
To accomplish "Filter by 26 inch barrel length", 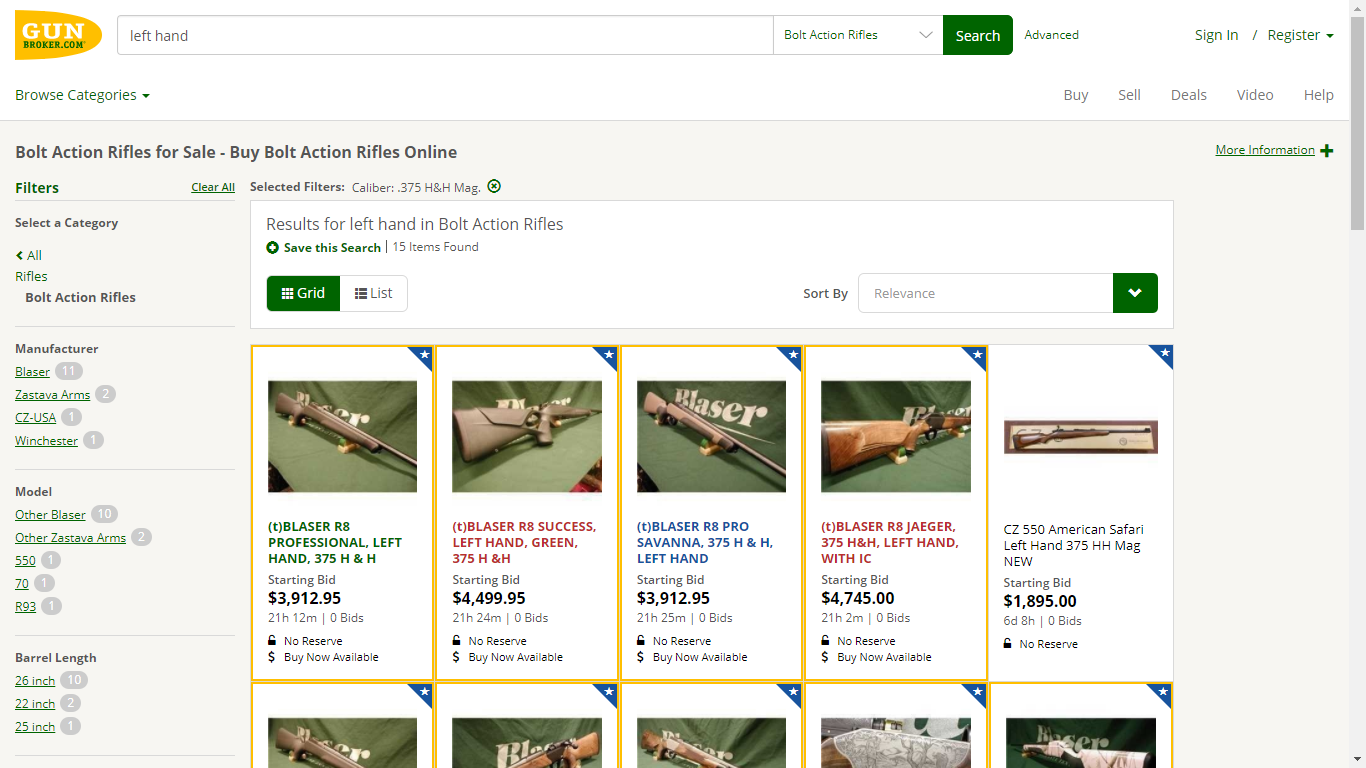I will (x=35, y=680).
